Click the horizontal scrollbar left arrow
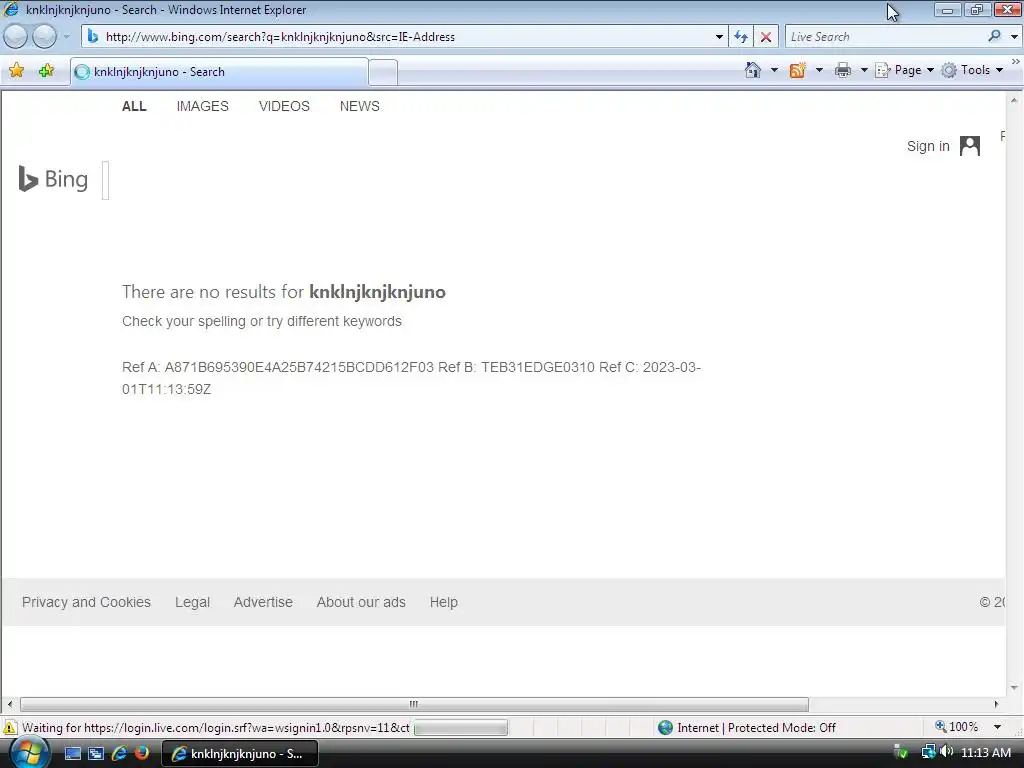This screenshot has height=768, width=1024. [9, 704]
